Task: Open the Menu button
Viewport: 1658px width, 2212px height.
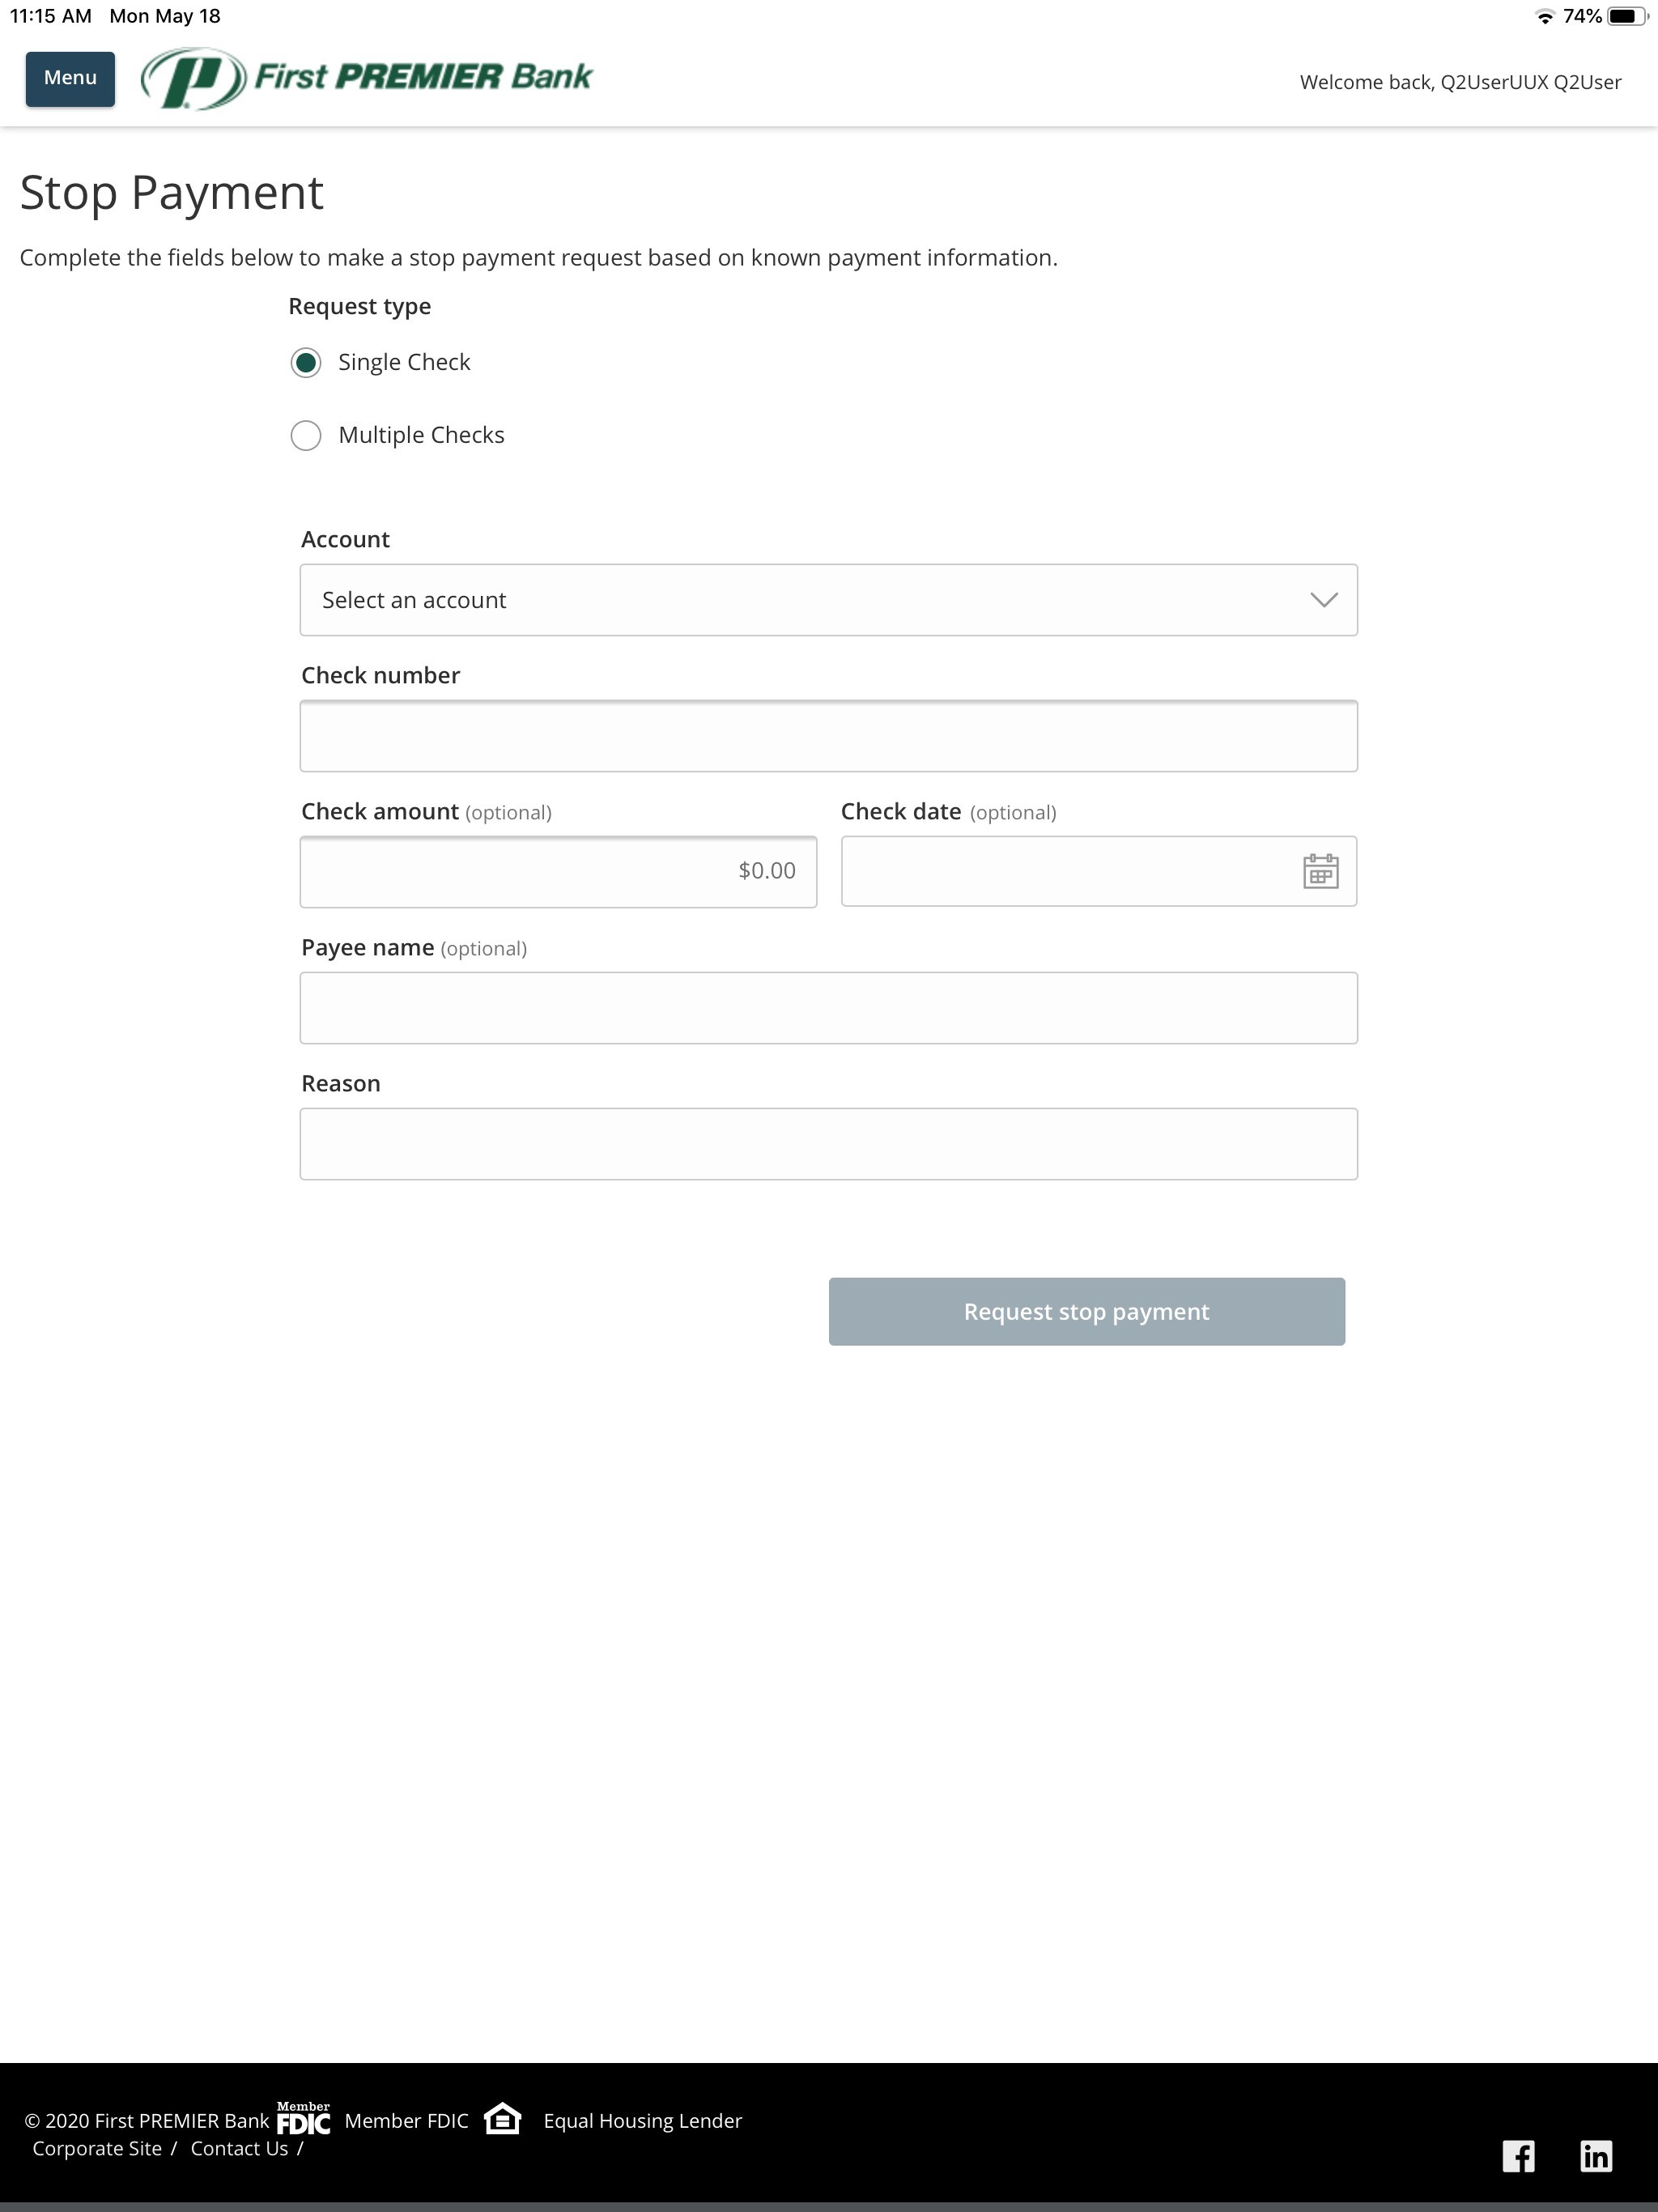Action: coord(70,79)
